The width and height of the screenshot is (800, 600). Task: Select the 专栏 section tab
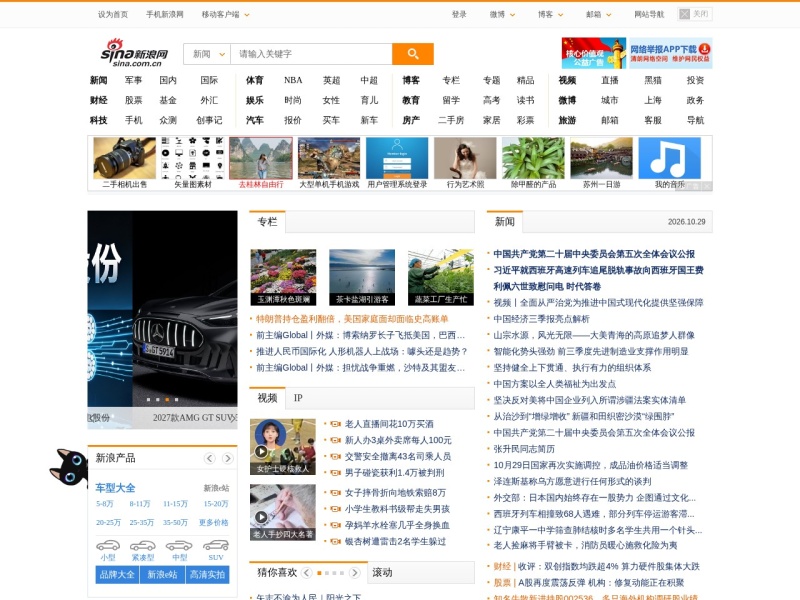267,222
